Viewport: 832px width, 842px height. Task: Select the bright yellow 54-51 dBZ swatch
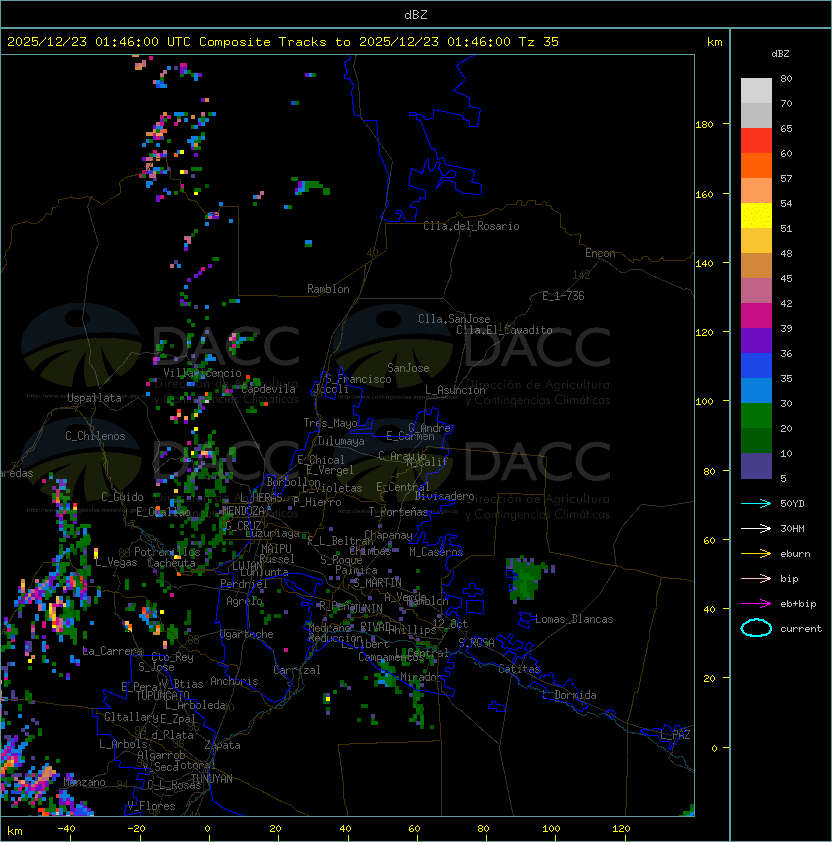pos(756,215)
